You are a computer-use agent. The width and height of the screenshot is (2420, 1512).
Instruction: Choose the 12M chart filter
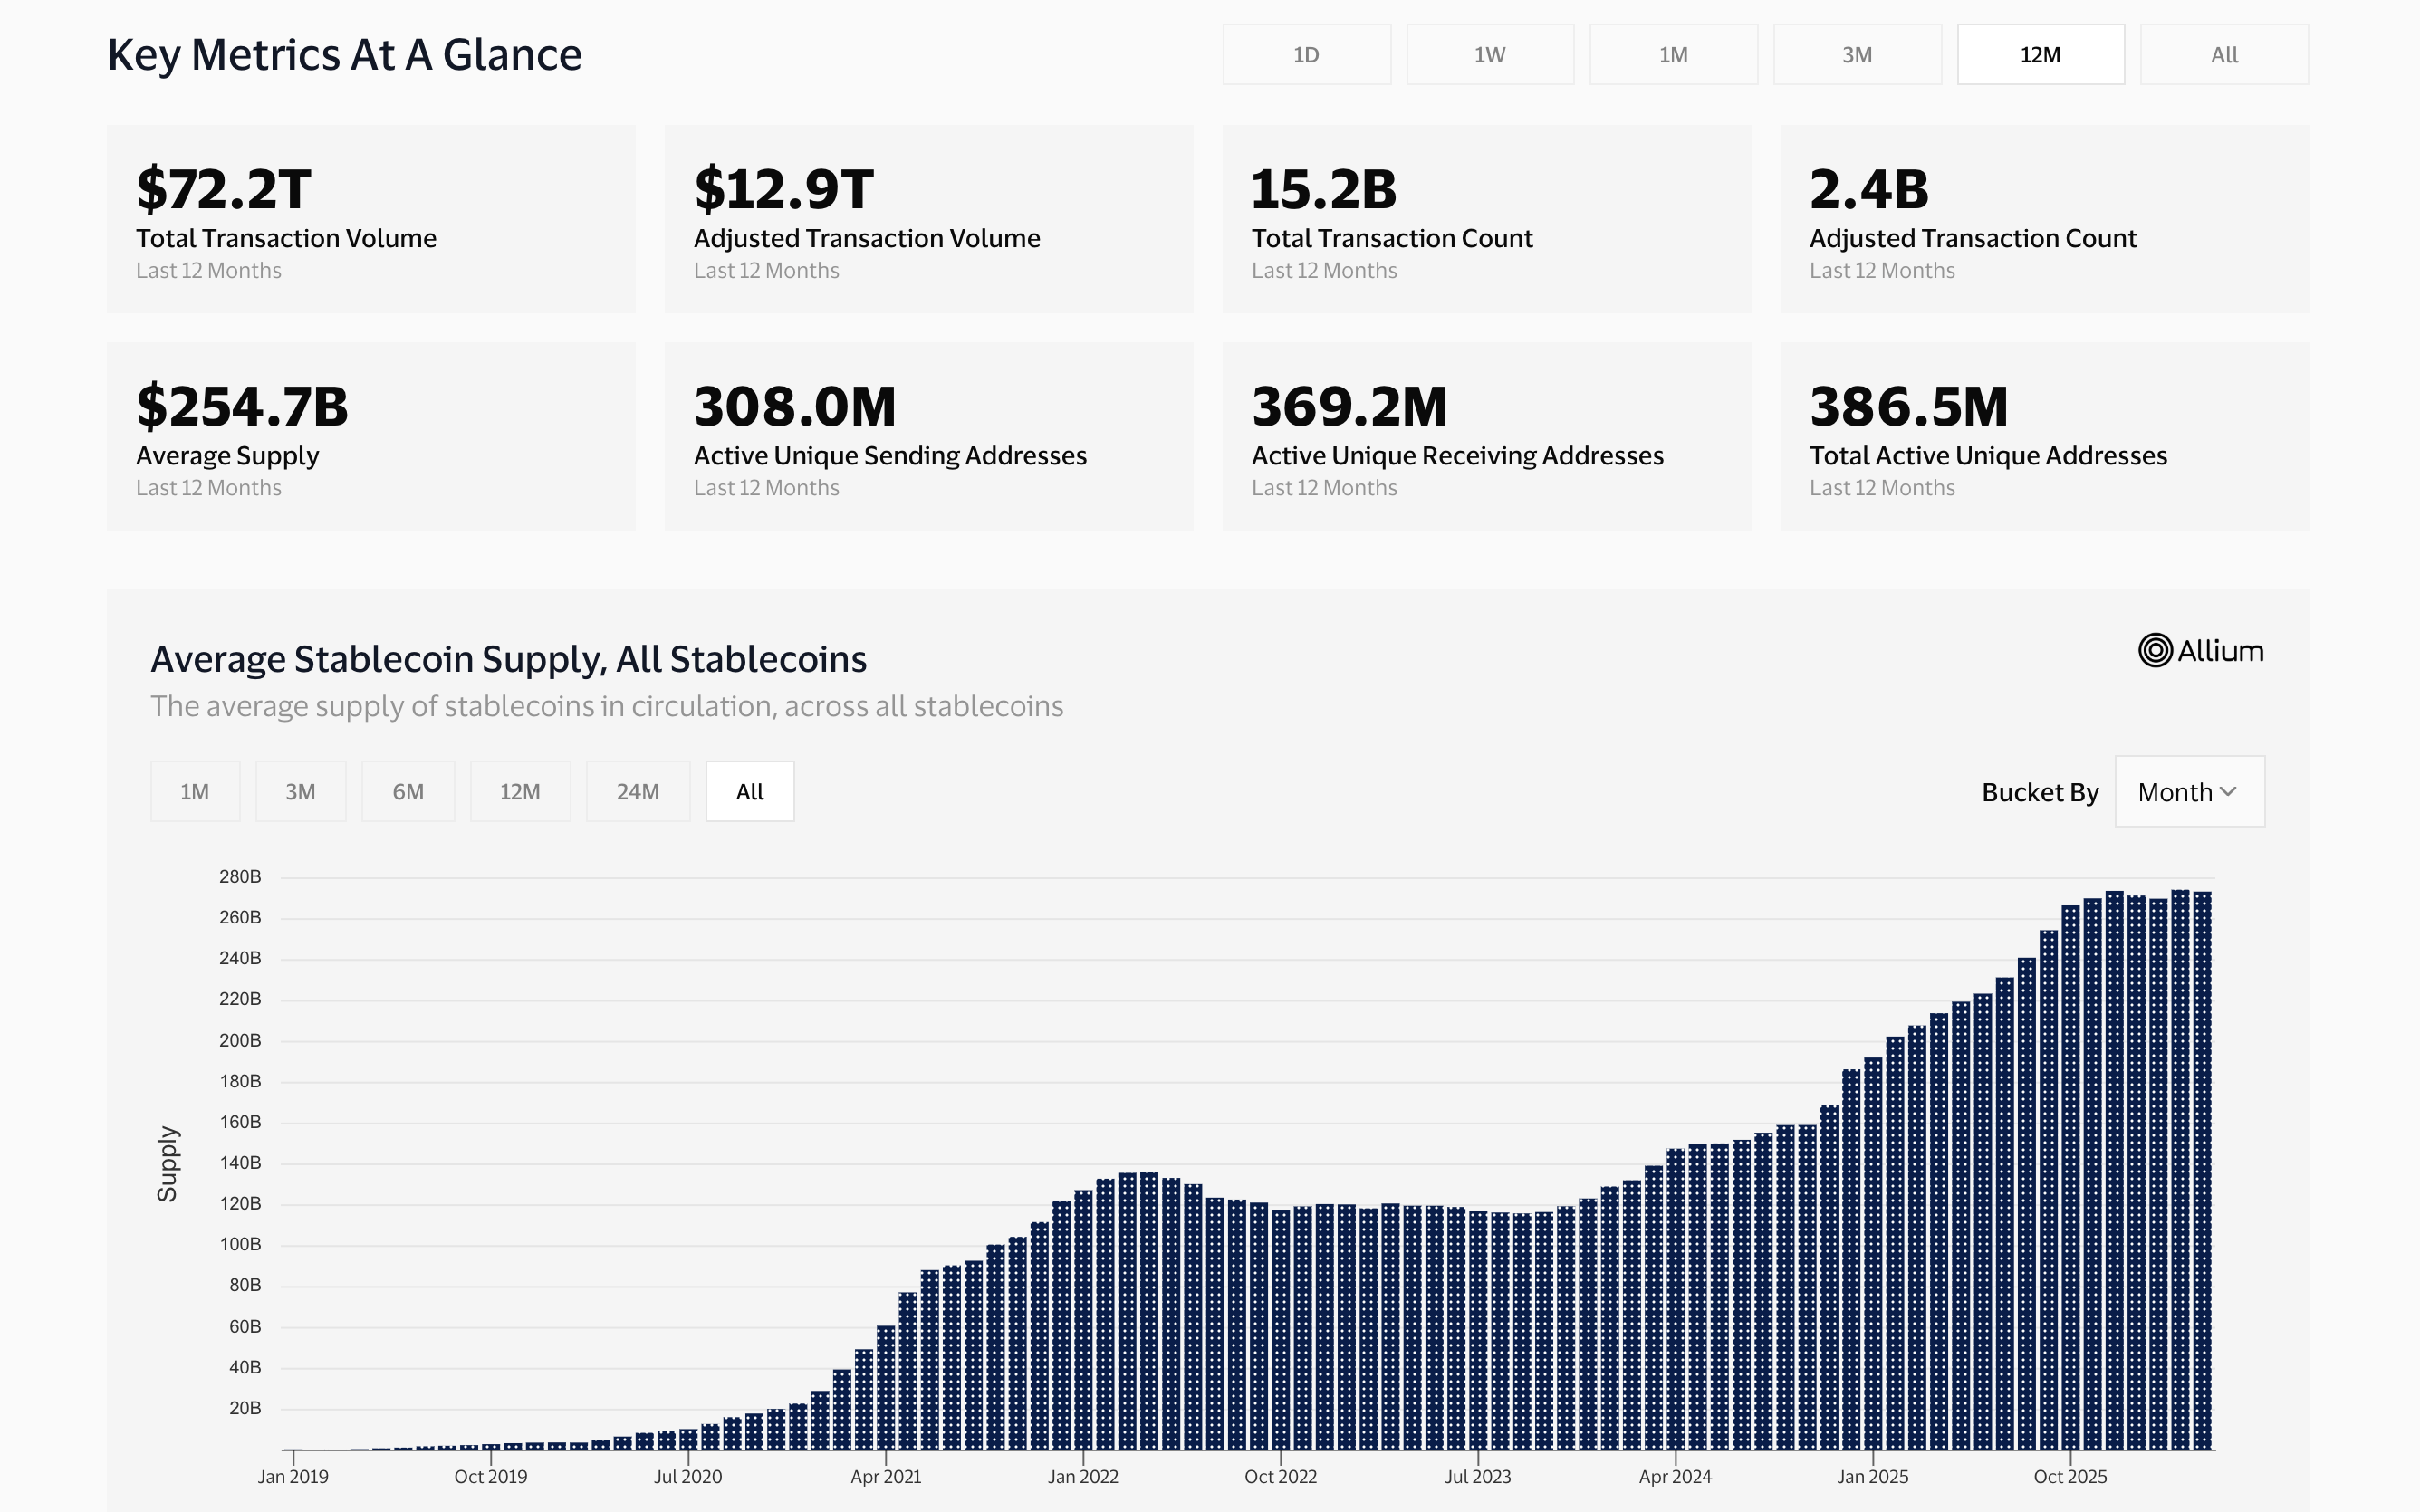point(520,791)
